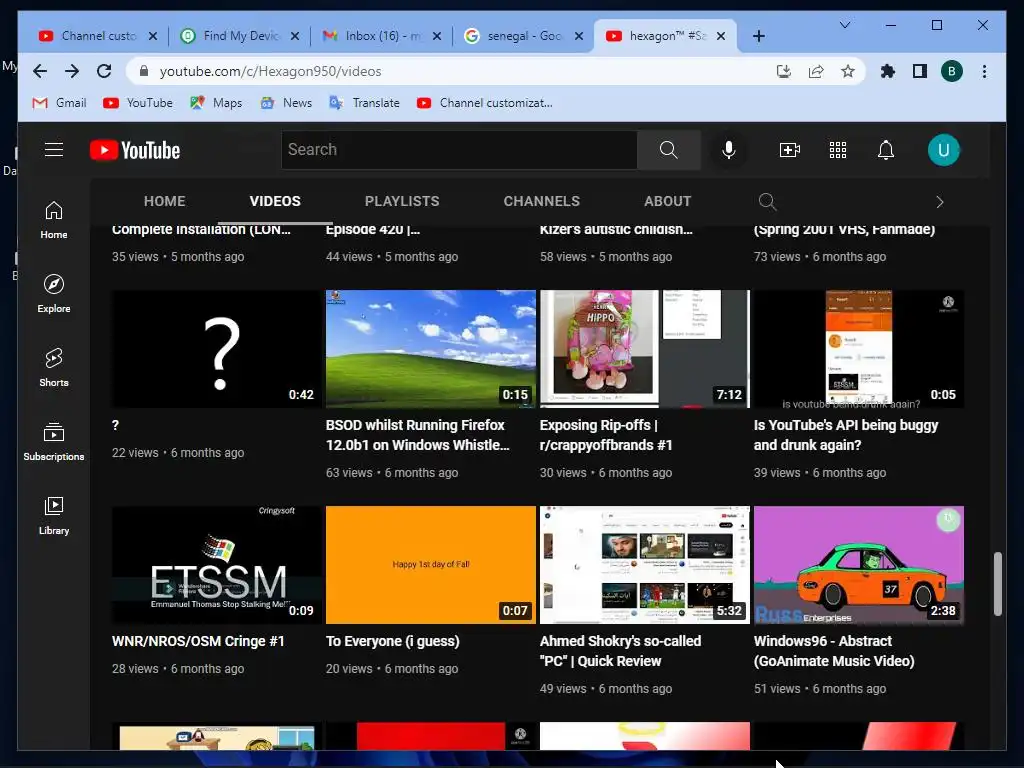Viewport: 1024px width, 768px height.
Task: Select the VIDEOS channel tab
Action: pyautogui.click(x=275, y=201)
